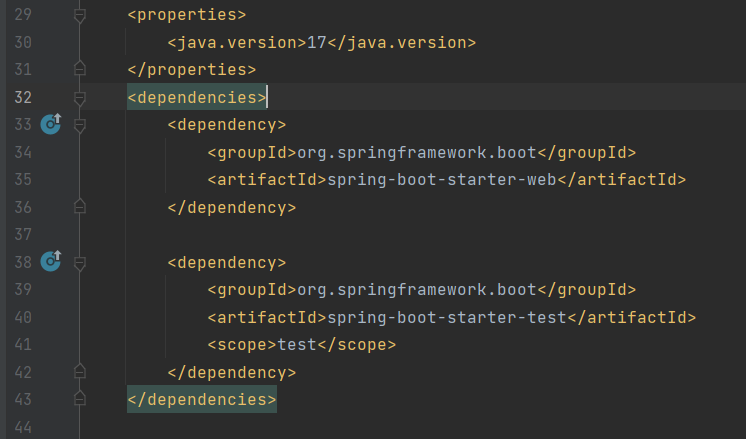The width and height of the screenshot is (746, 439).
Task: Click the closing </properties> tag
Action: 192,70
